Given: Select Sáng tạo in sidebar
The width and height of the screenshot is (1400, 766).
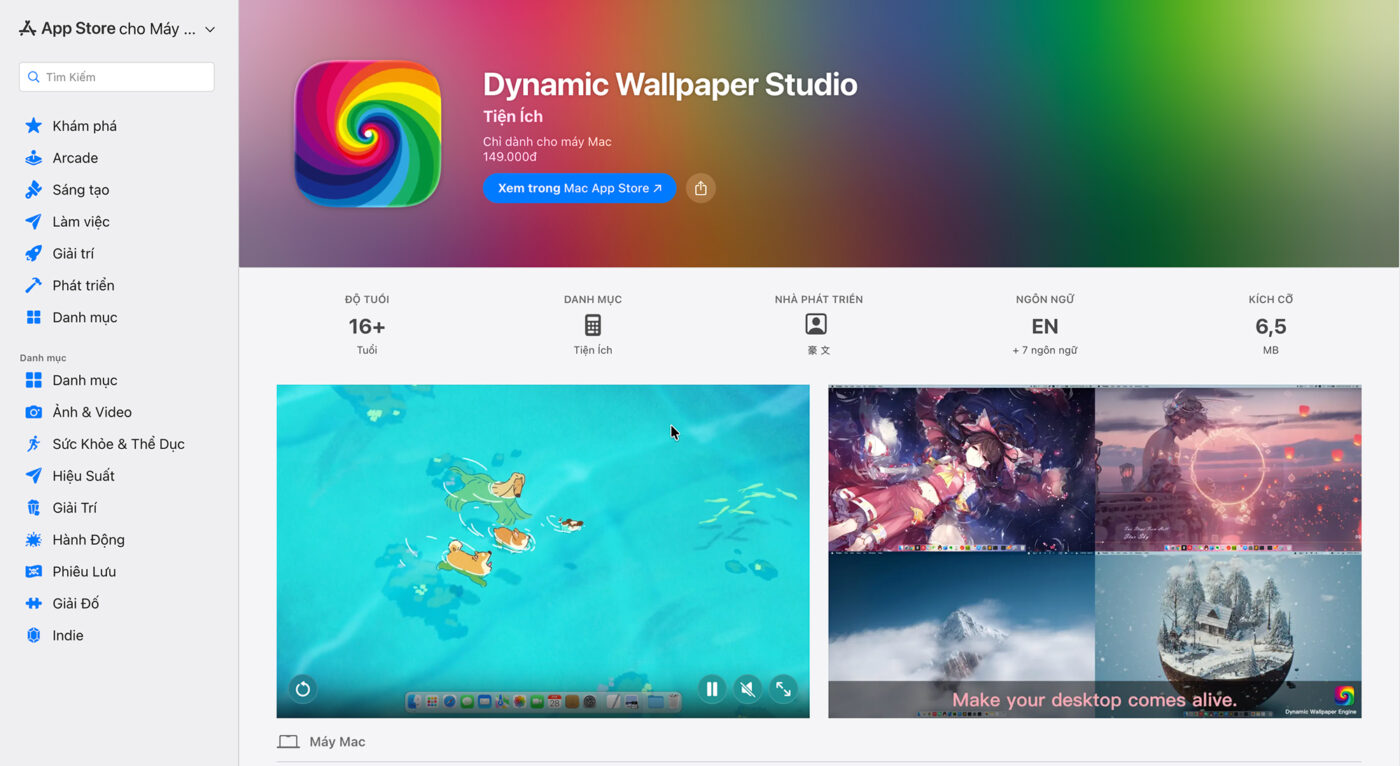Looking at the screenshot, I should 81,190.
